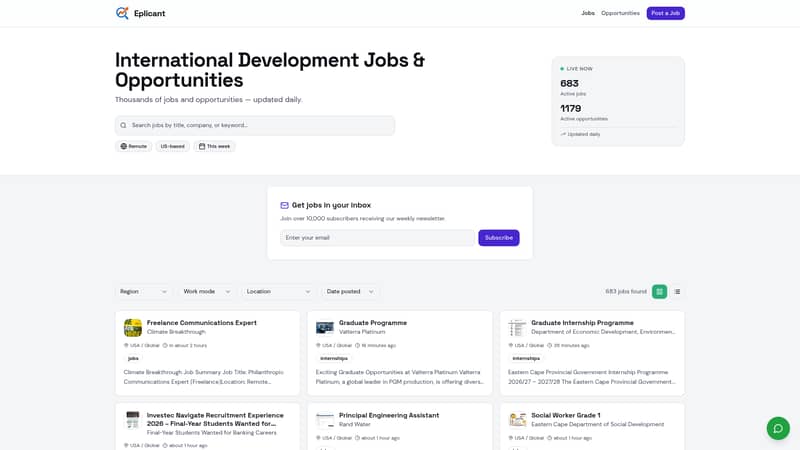Toggle the This week filter chip
Viewport: 800px width, 450px height.
(x=214, y=146)
